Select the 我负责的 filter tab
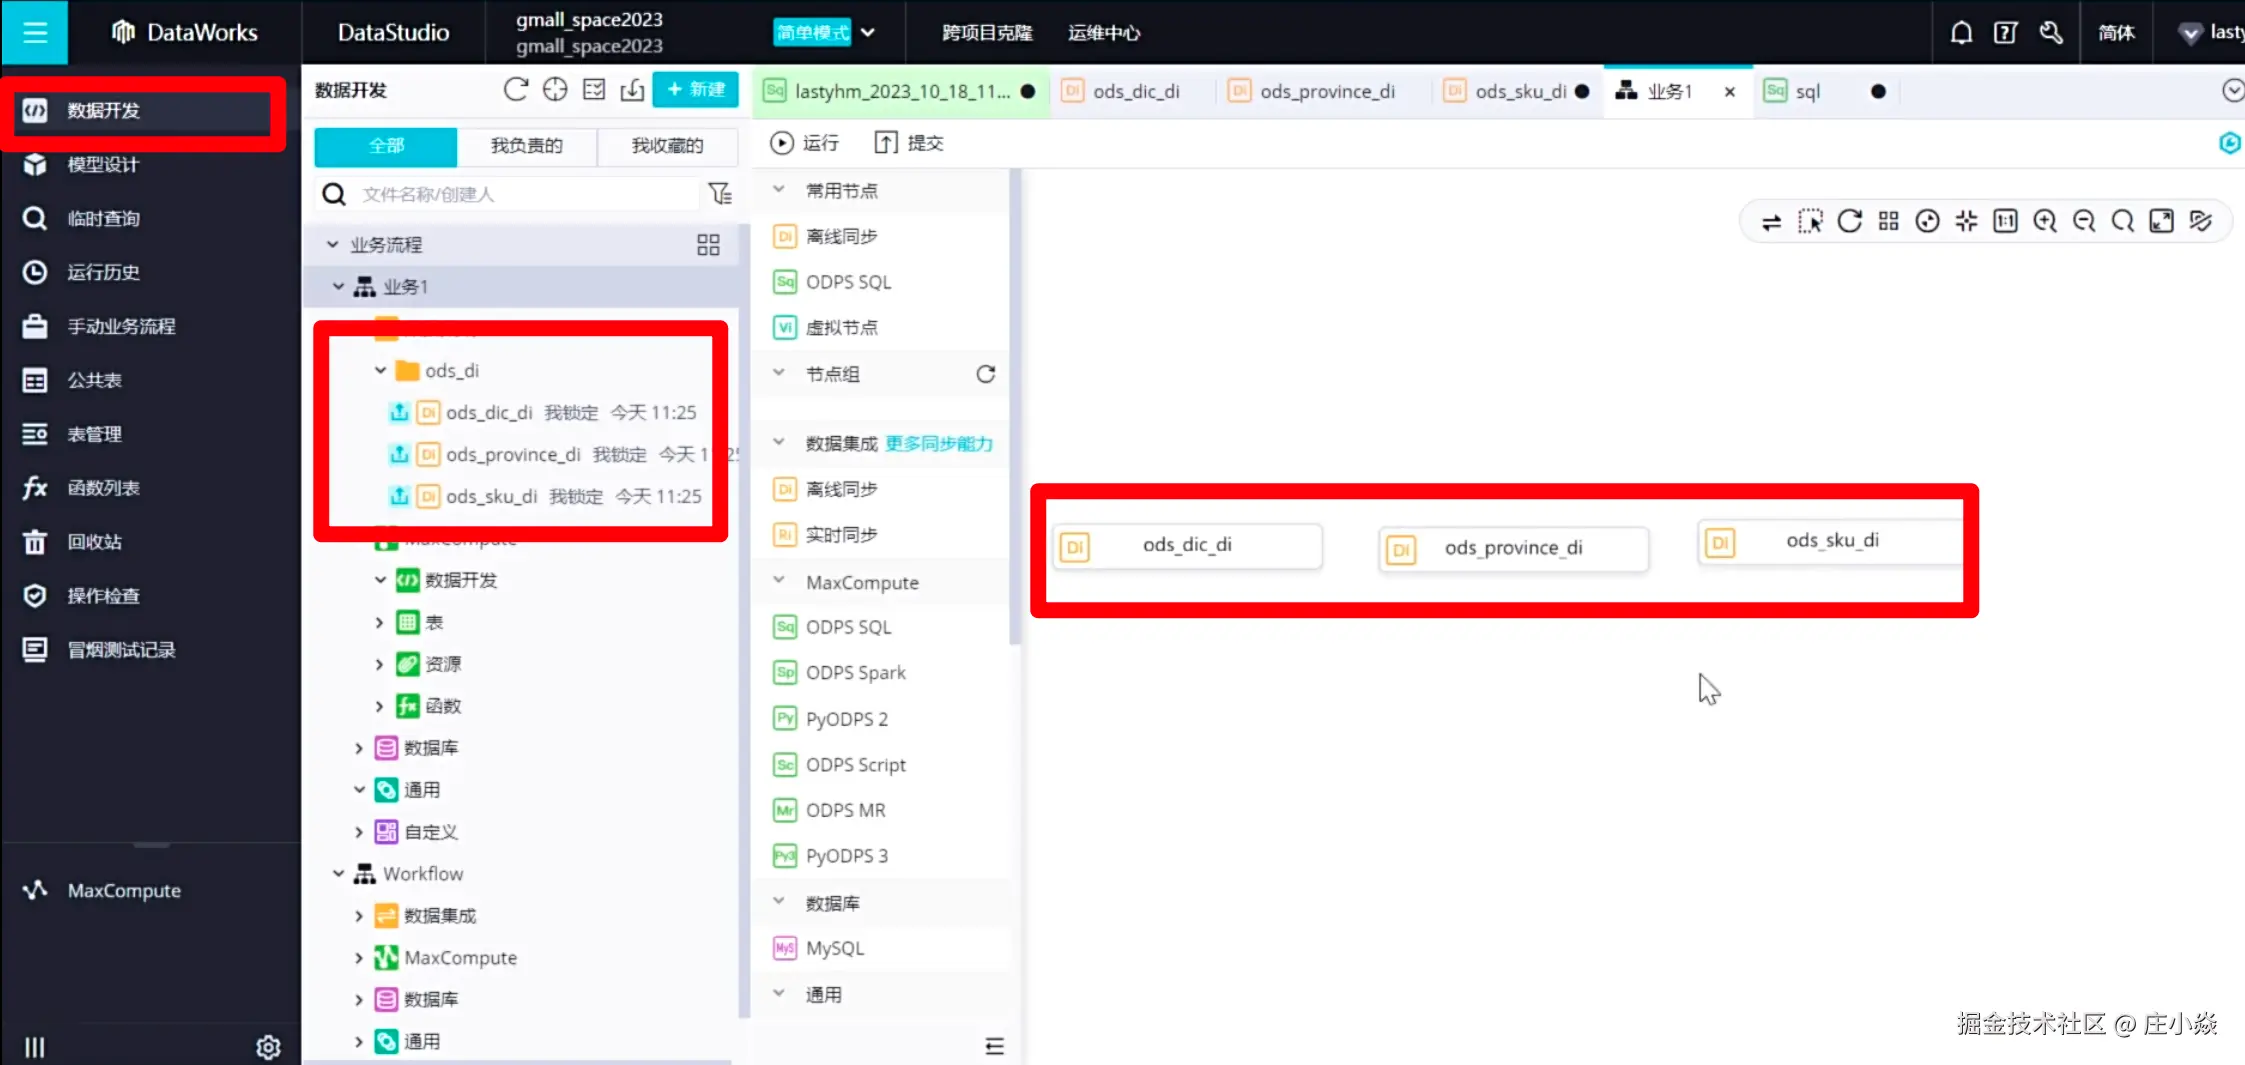 coord(527,146)
